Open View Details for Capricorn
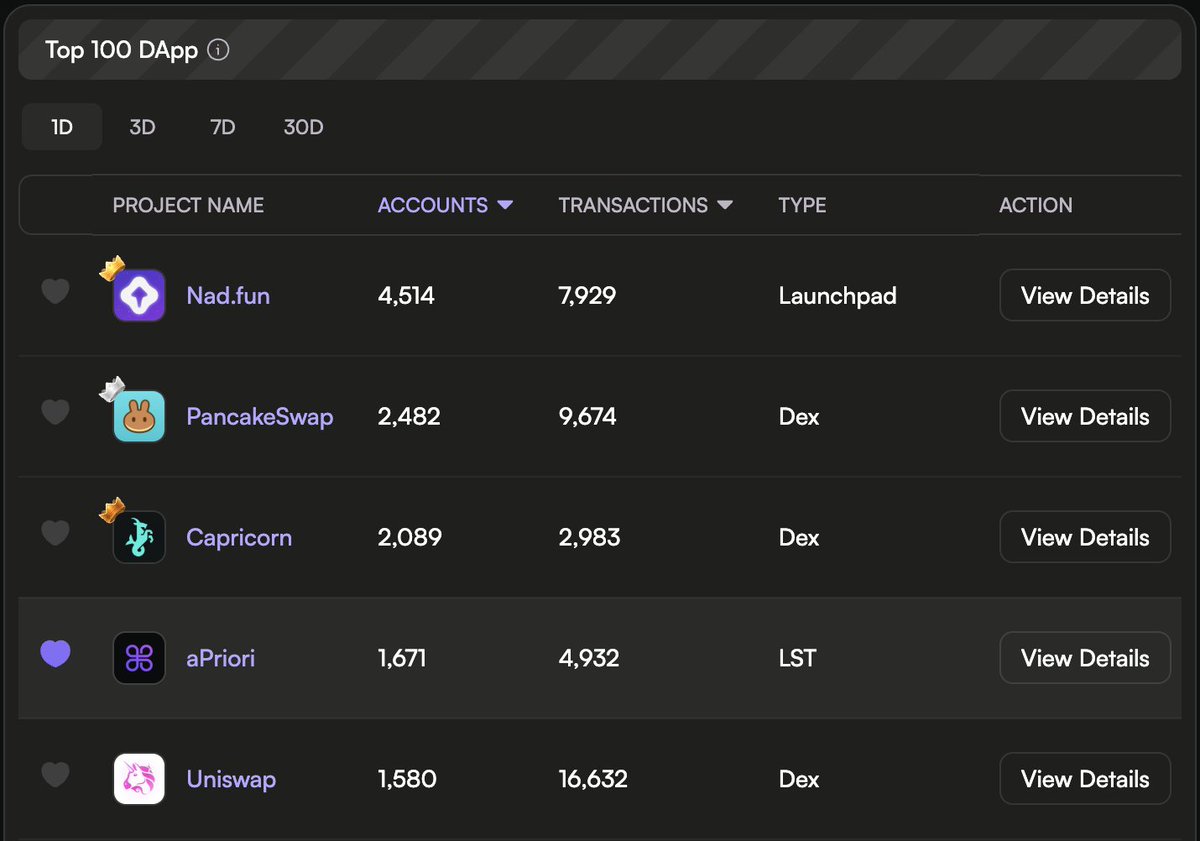The width and height of the screenshot is (1200, 841). click(1085, 537)
